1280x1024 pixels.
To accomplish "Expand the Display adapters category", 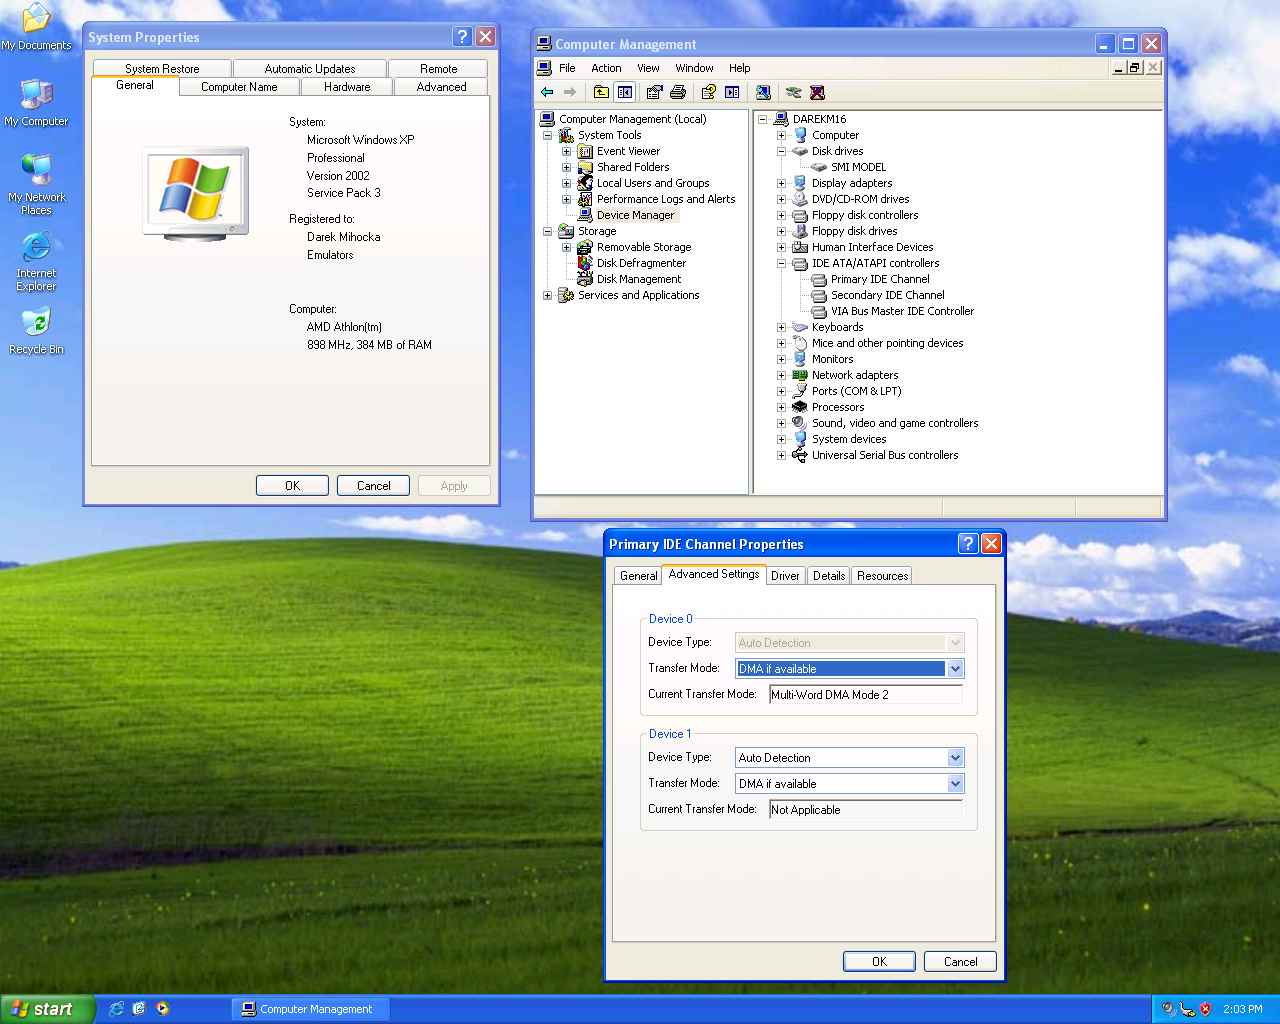I will (781, 183).
